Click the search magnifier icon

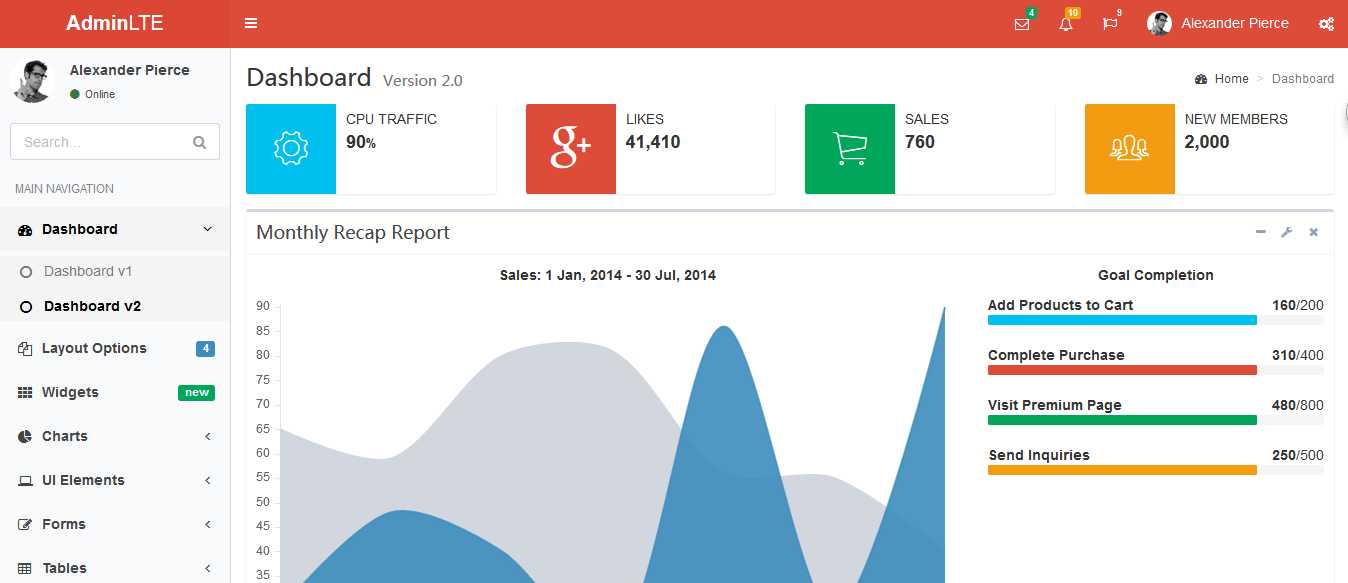(199, 142)
